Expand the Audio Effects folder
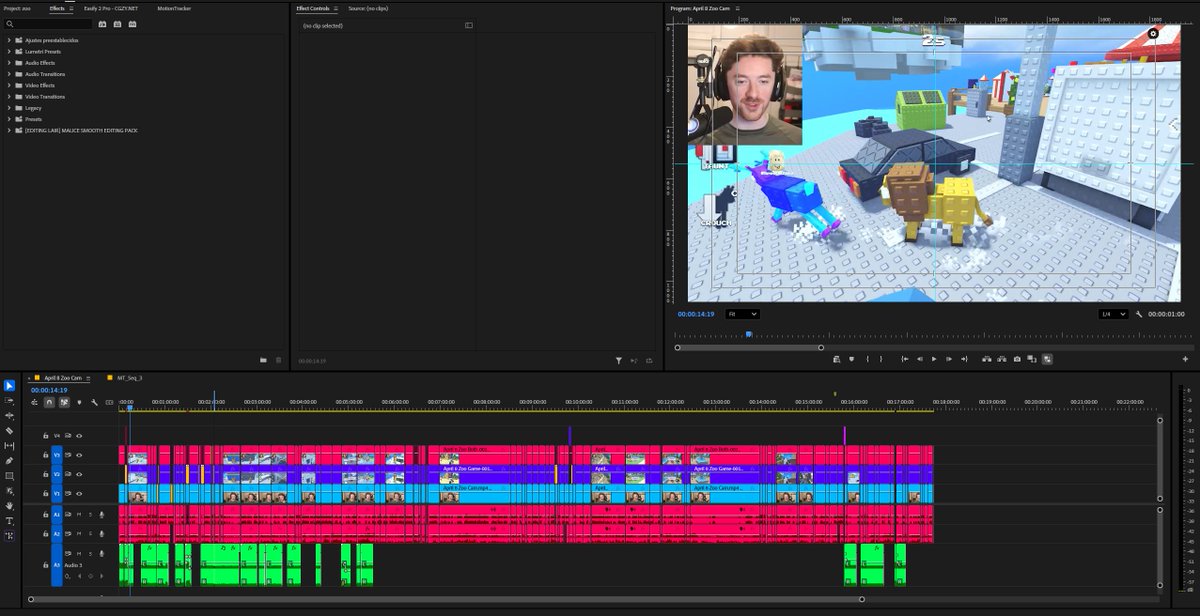The image size is (1200, 616). (9, 62)
